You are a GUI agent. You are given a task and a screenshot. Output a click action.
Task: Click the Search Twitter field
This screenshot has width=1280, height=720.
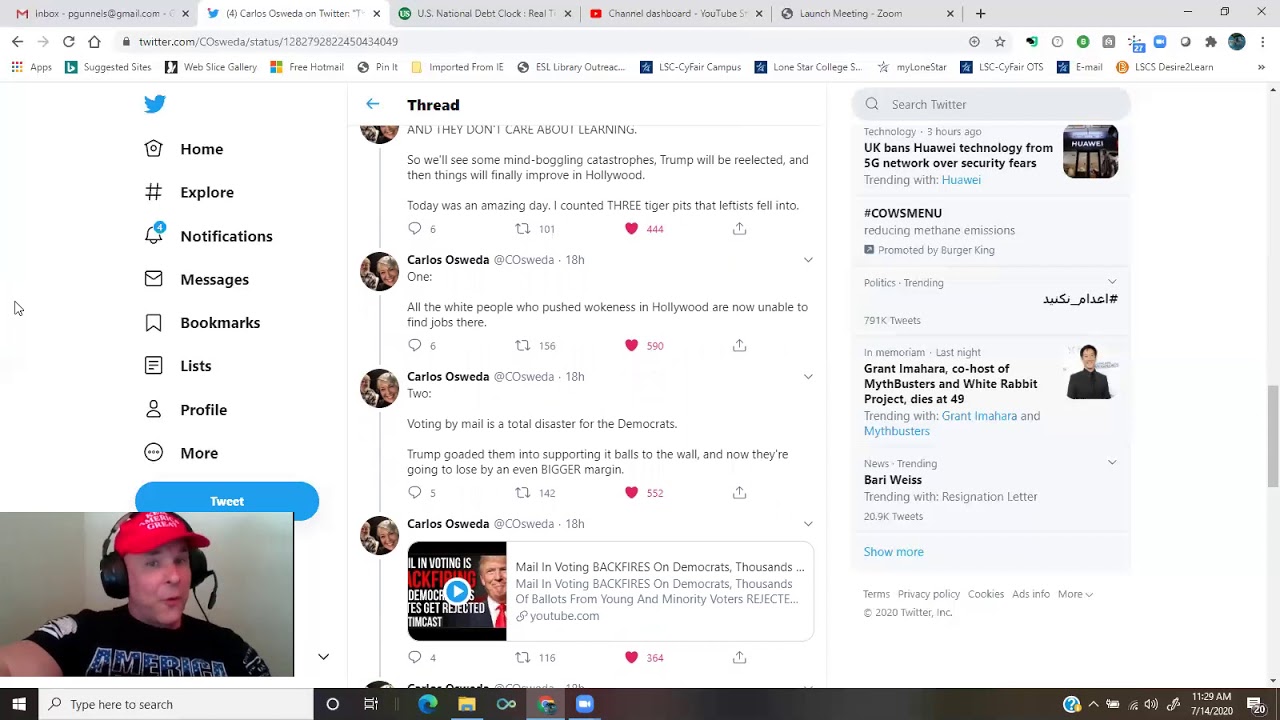(x=991, y=104)
